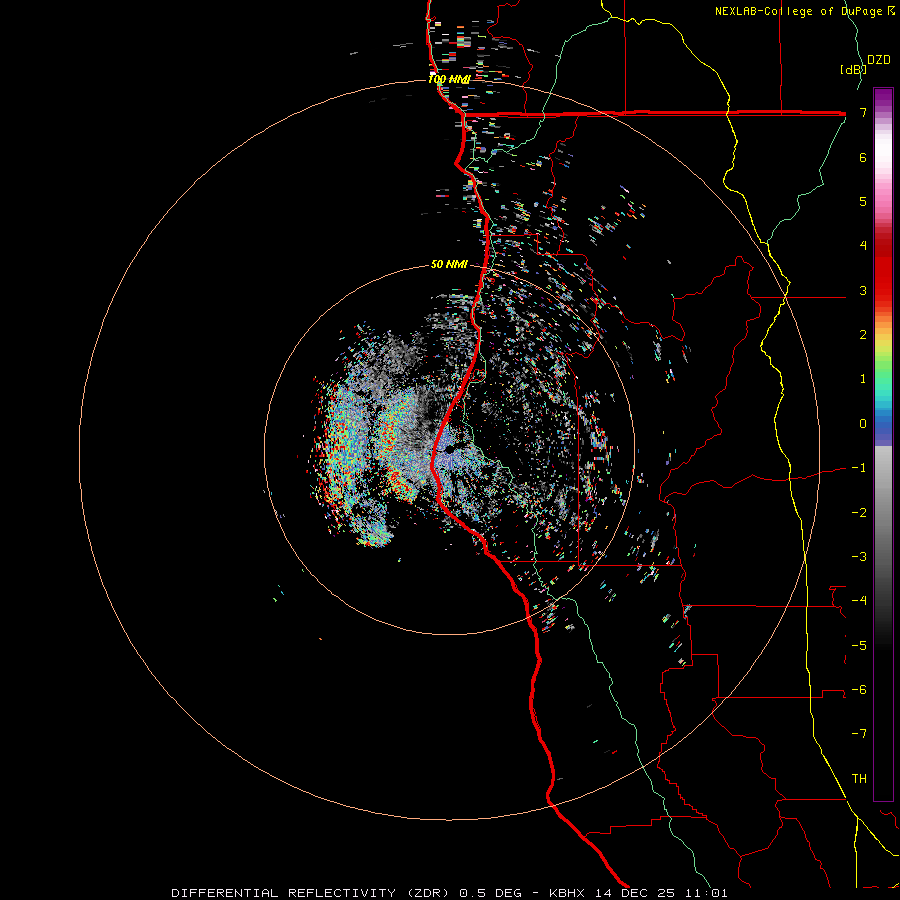The height and width of the screenshot is (900, 900).
Task: Select the 4 tick on the color scale
Action: [x=863, y=246]
